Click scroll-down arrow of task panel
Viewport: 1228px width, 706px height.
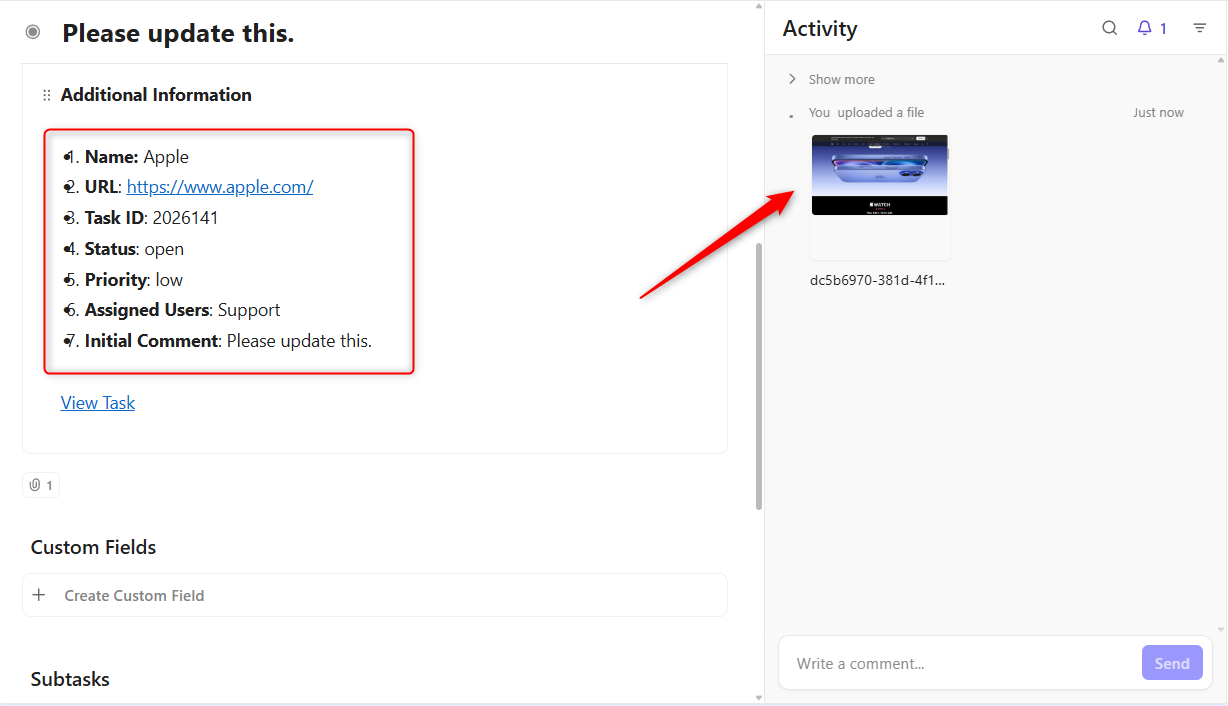(x=758, y=697)
